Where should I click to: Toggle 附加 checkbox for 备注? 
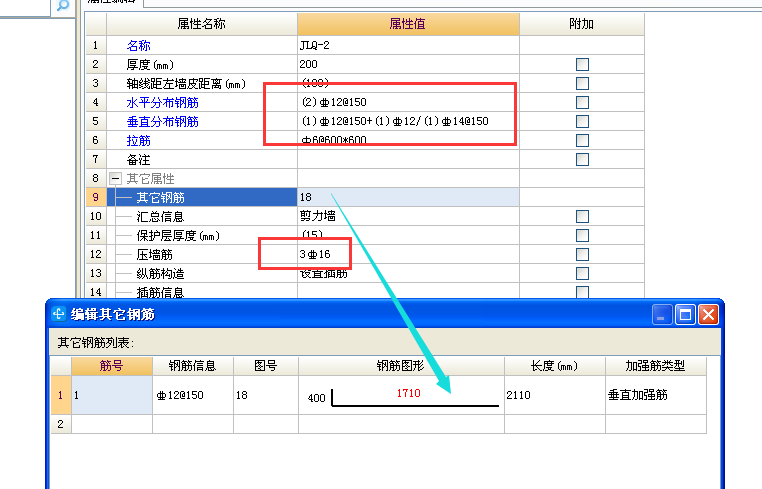point(582,159)
